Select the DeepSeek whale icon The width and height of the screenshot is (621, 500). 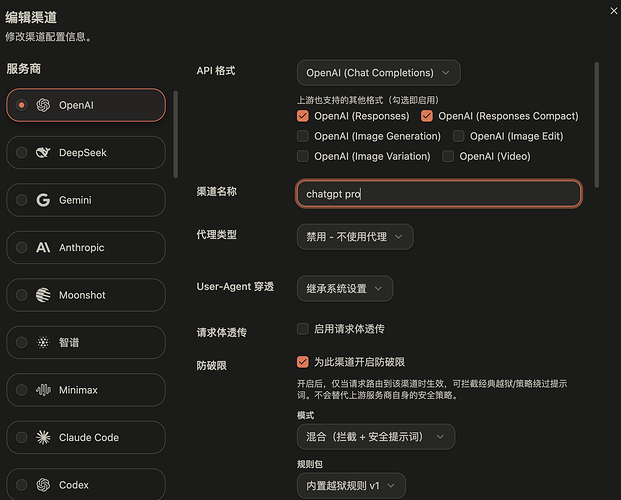tap(43, 153)
